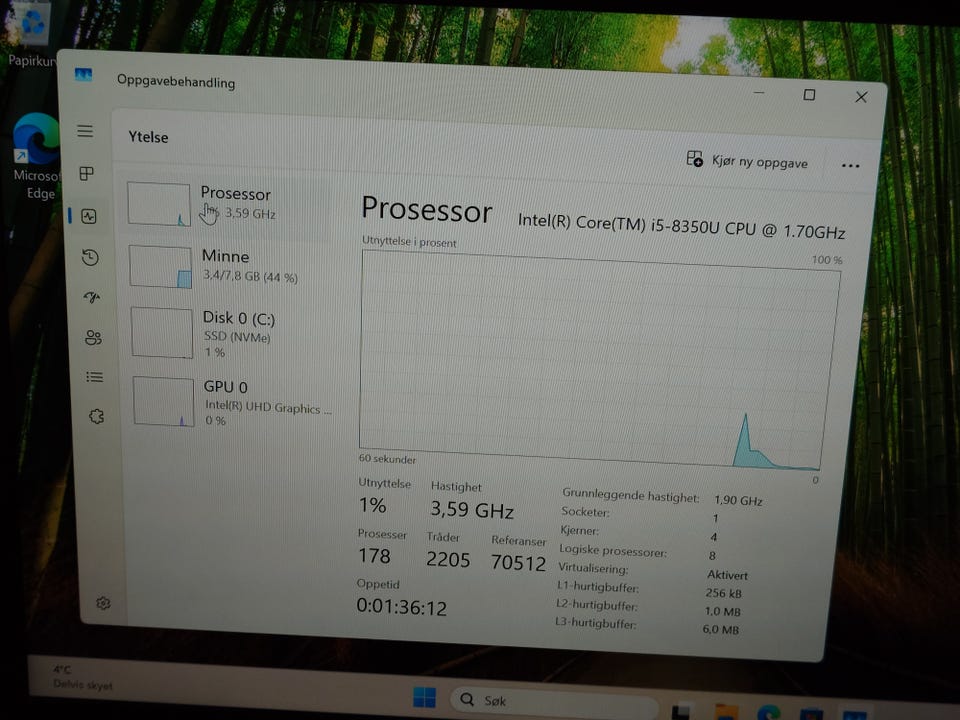
Task: Open the Services page icon
Action: point(96,416)
